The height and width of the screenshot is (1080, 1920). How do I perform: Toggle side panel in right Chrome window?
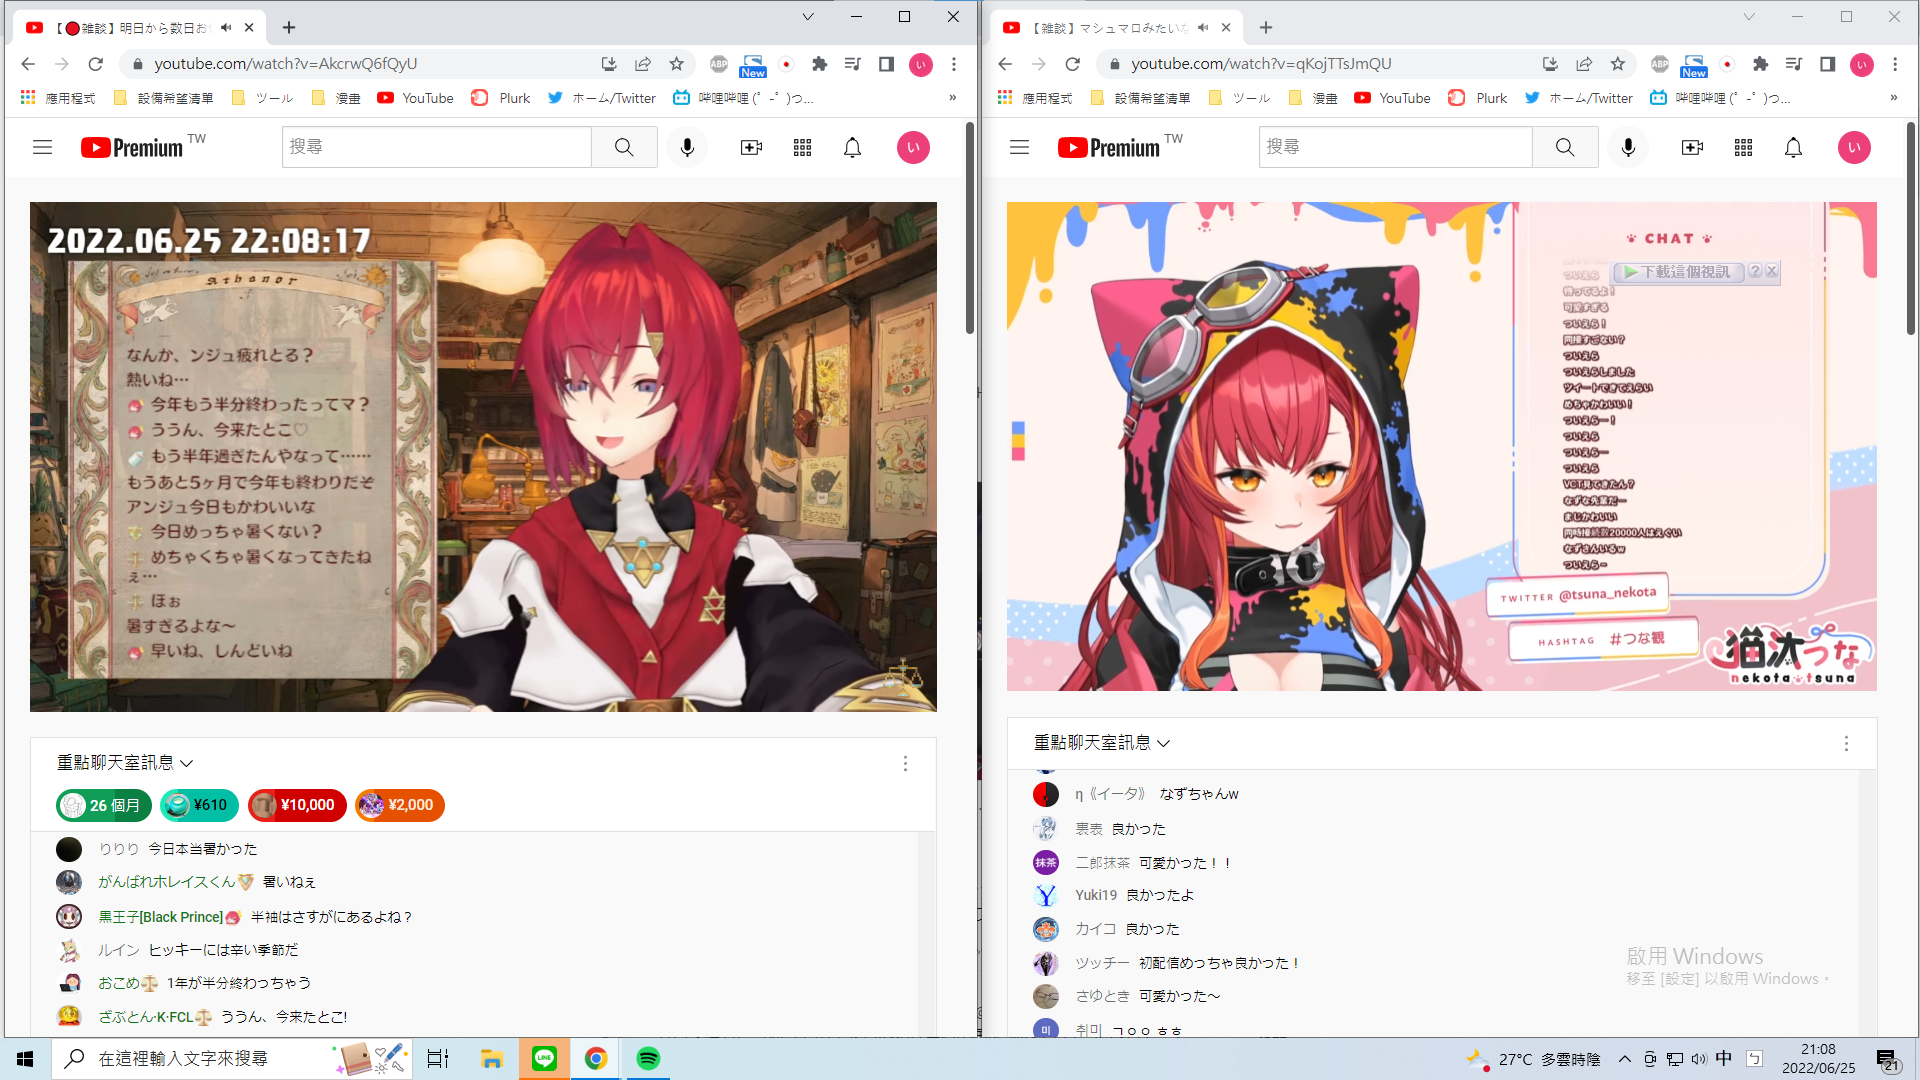tap(1827, 64)
